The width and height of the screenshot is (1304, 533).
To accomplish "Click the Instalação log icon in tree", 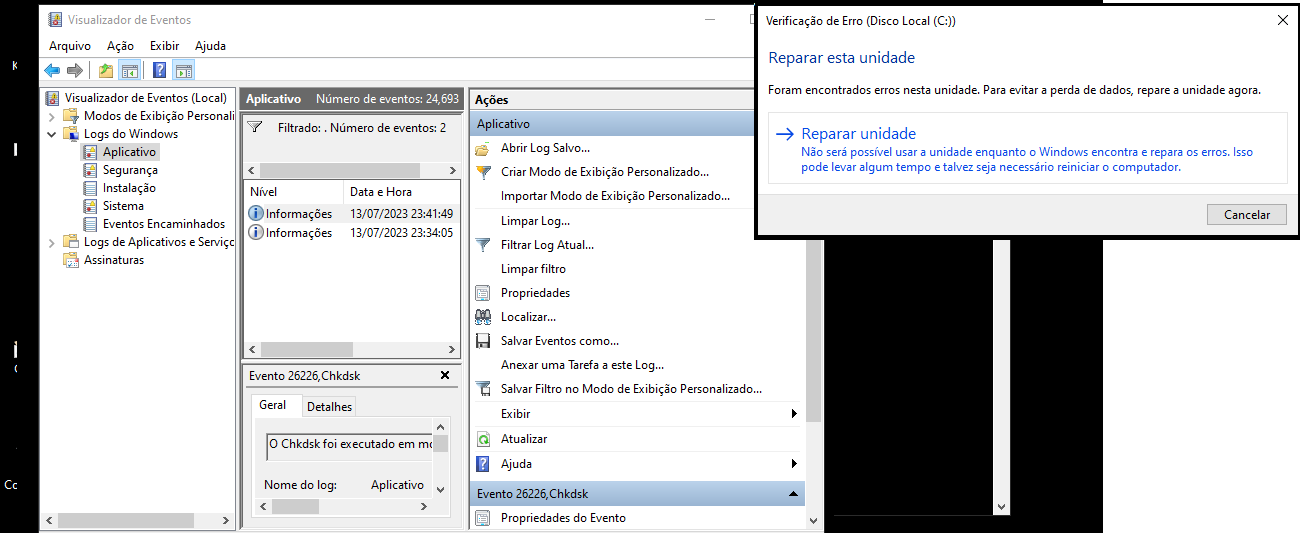I will [x=90, y=188].
